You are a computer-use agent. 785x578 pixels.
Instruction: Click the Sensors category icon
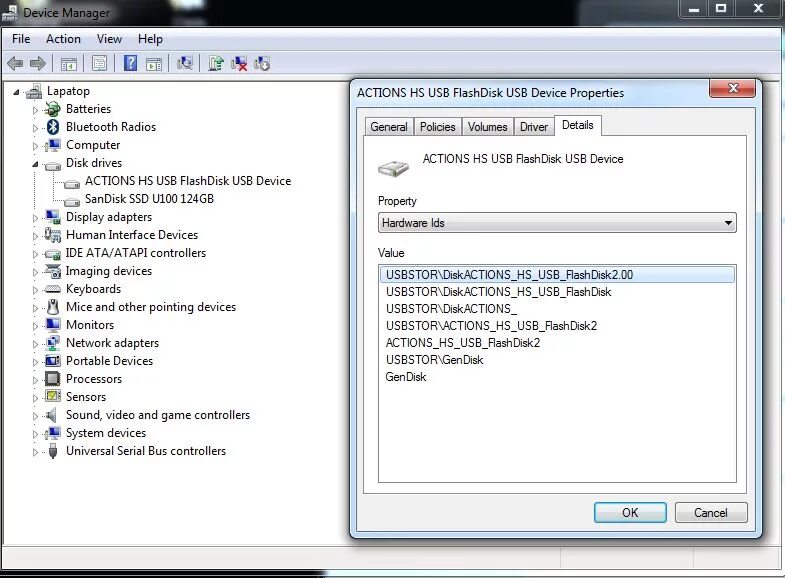click(53, 396)
